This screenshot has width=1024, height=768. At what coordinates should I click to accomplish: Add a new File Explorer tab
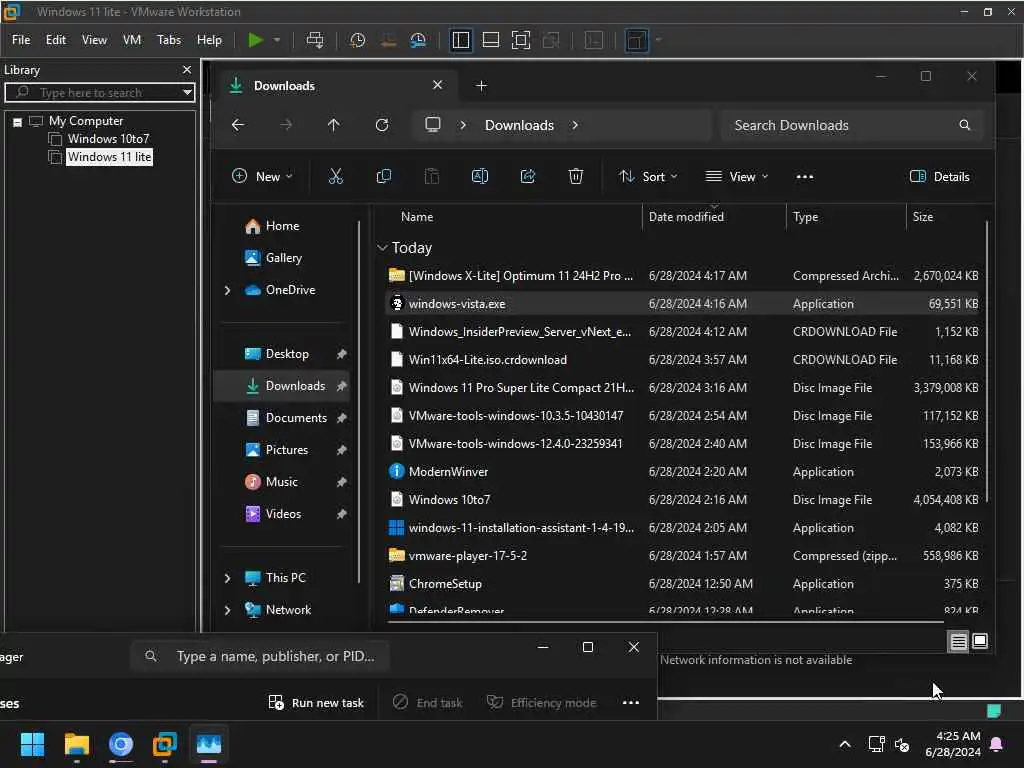pos(481,86)
